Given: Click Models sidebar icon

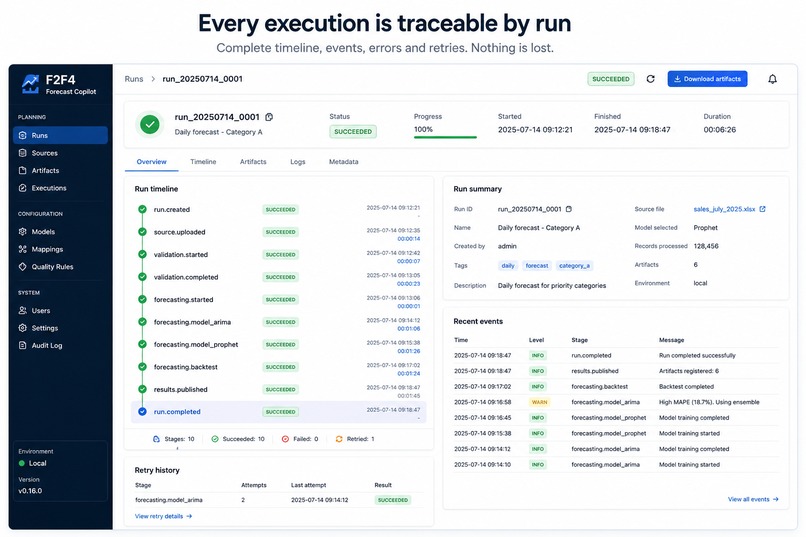Looking at the screenshot, I should [x=23, y=232].
